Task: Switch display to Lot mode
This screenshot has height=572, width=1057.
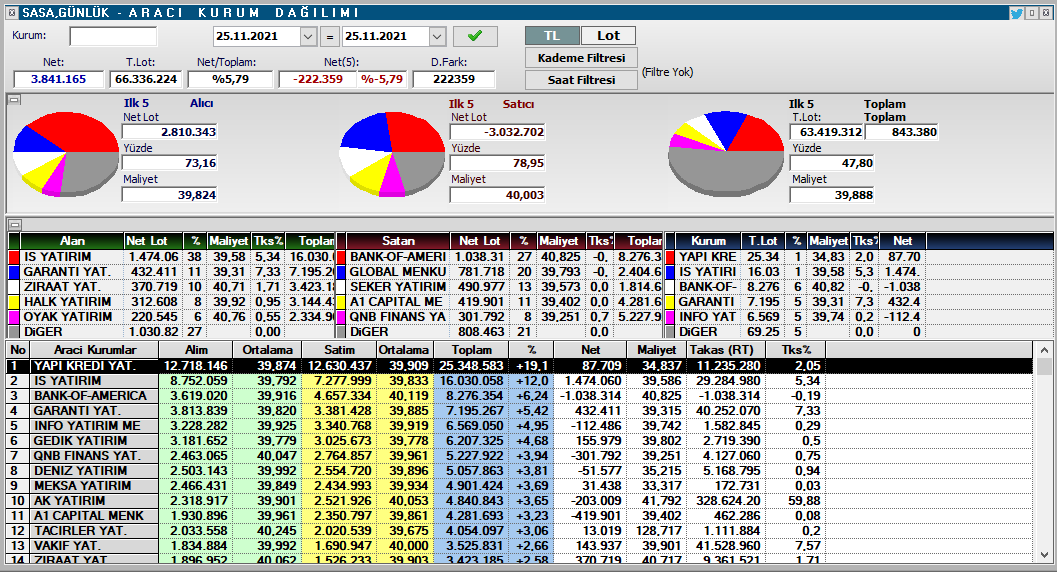Action: (x=608, y=36)
